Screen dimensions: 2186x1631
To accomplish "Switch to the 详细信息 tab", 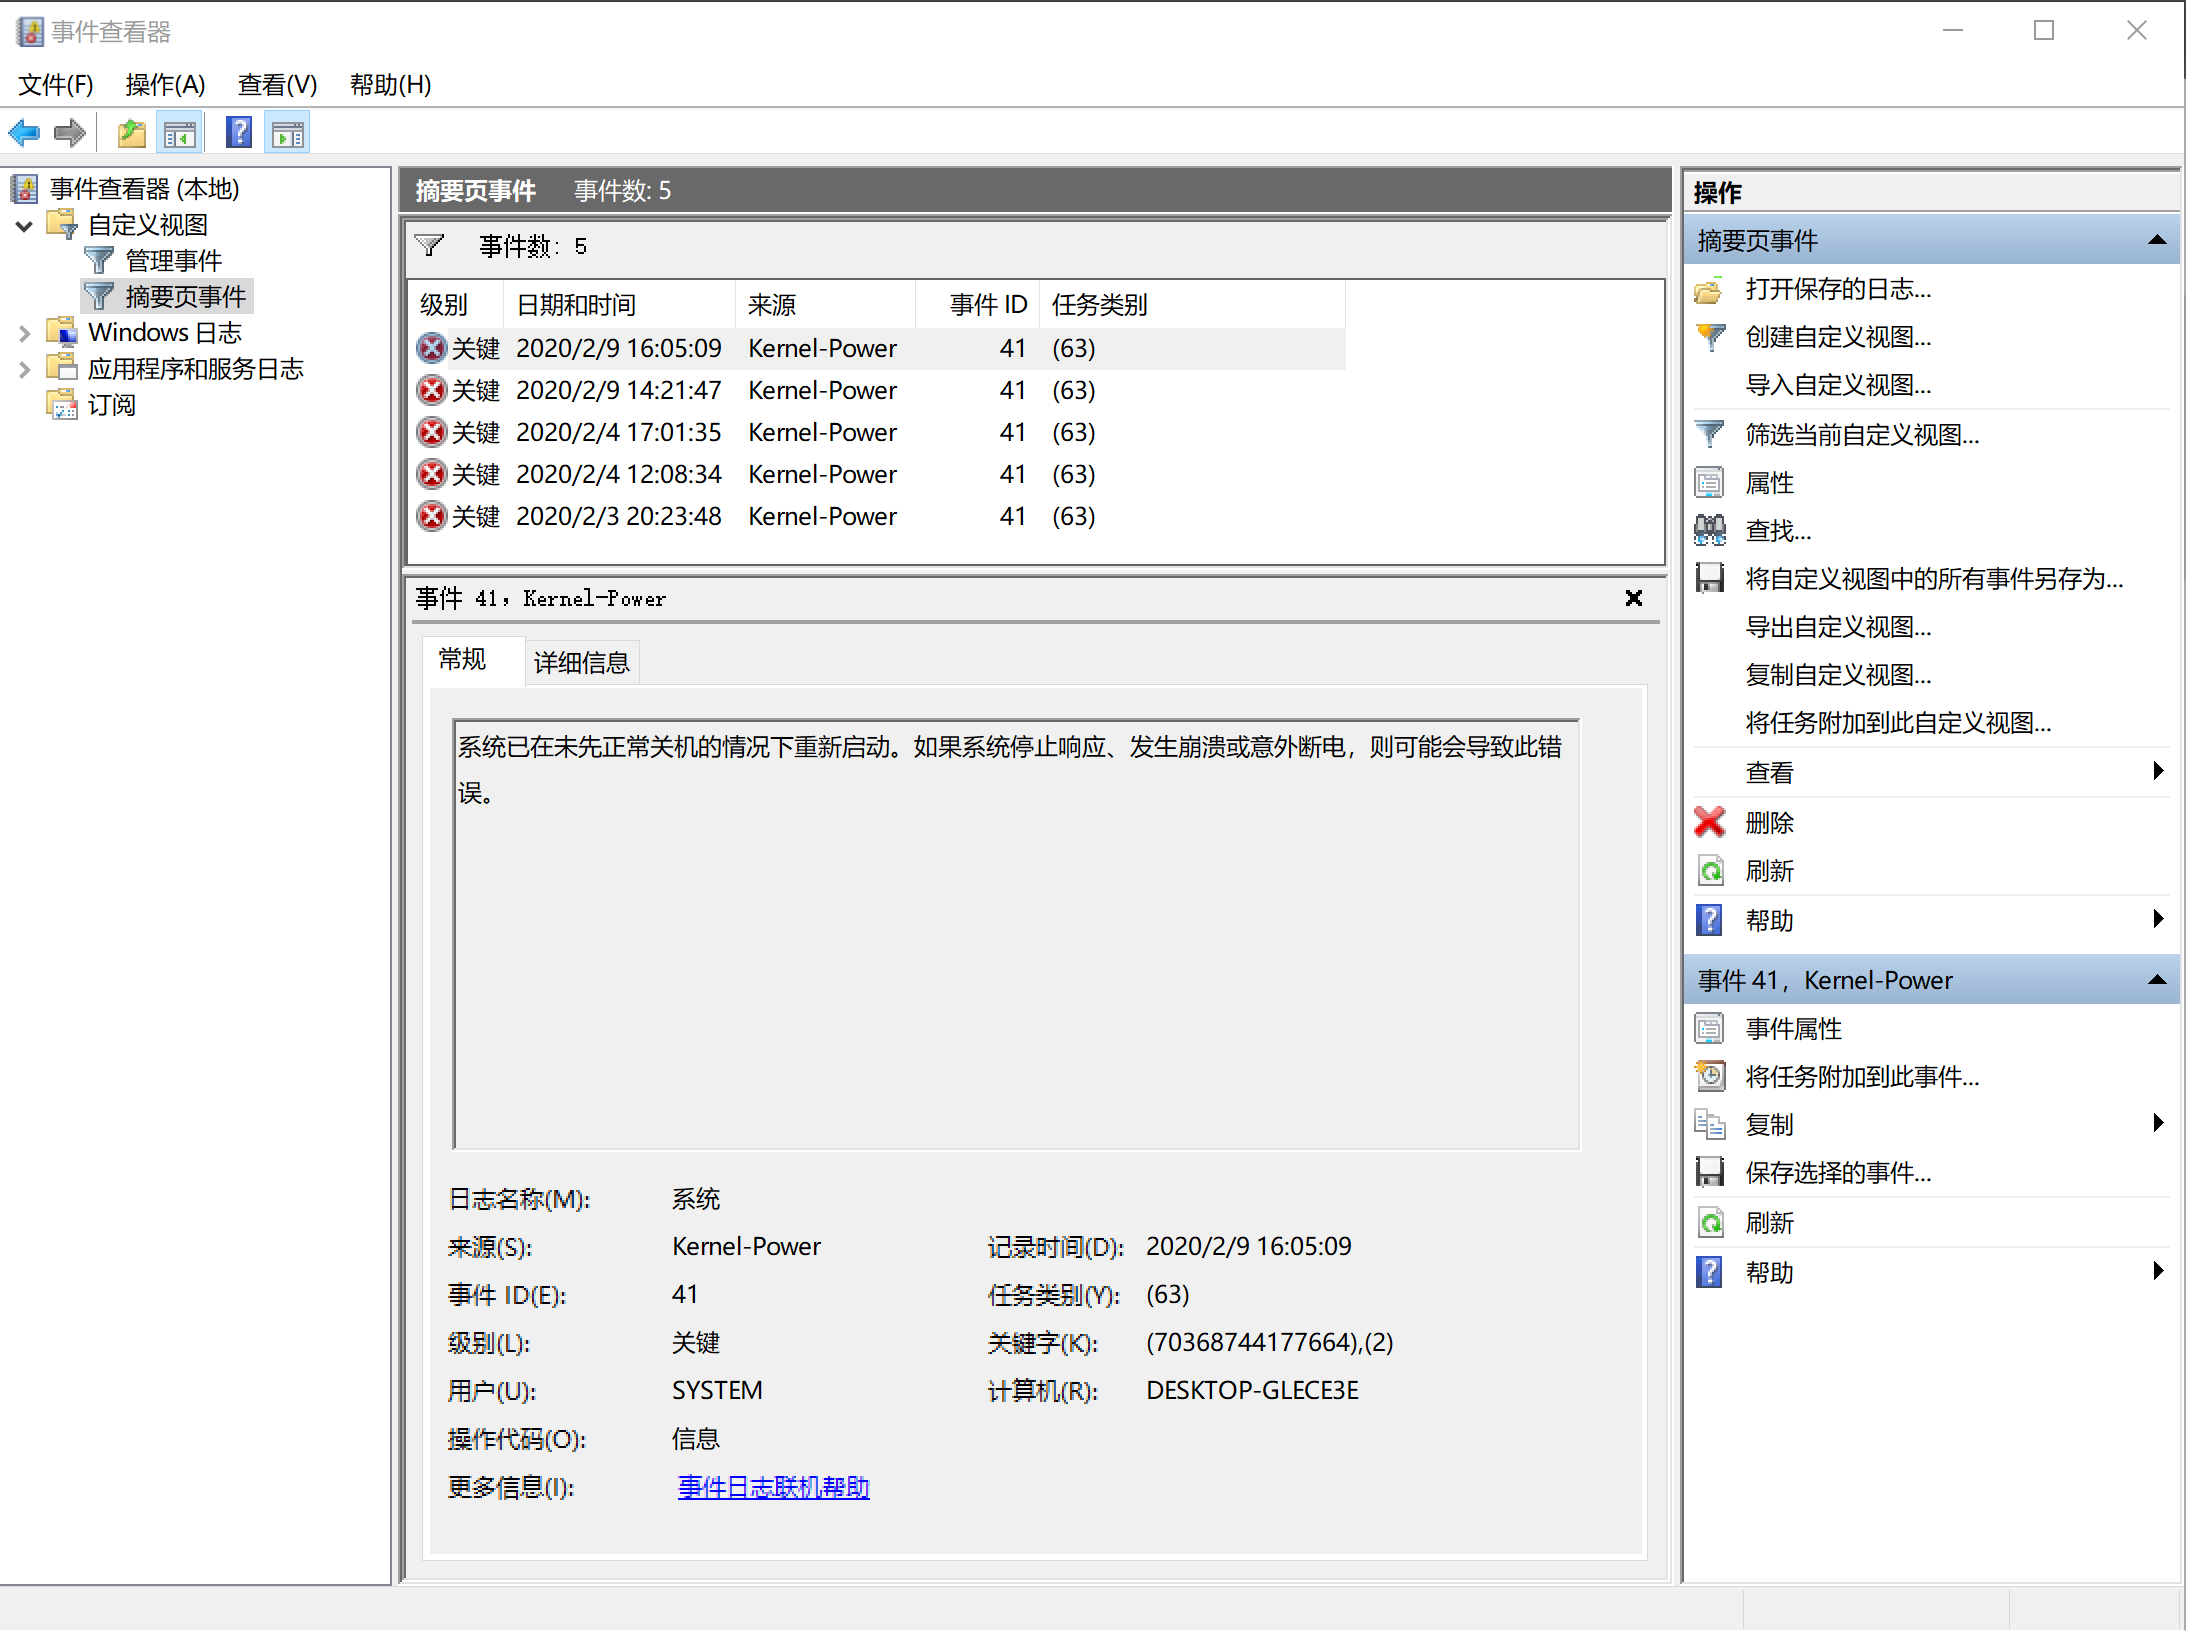I will (581, 662).
